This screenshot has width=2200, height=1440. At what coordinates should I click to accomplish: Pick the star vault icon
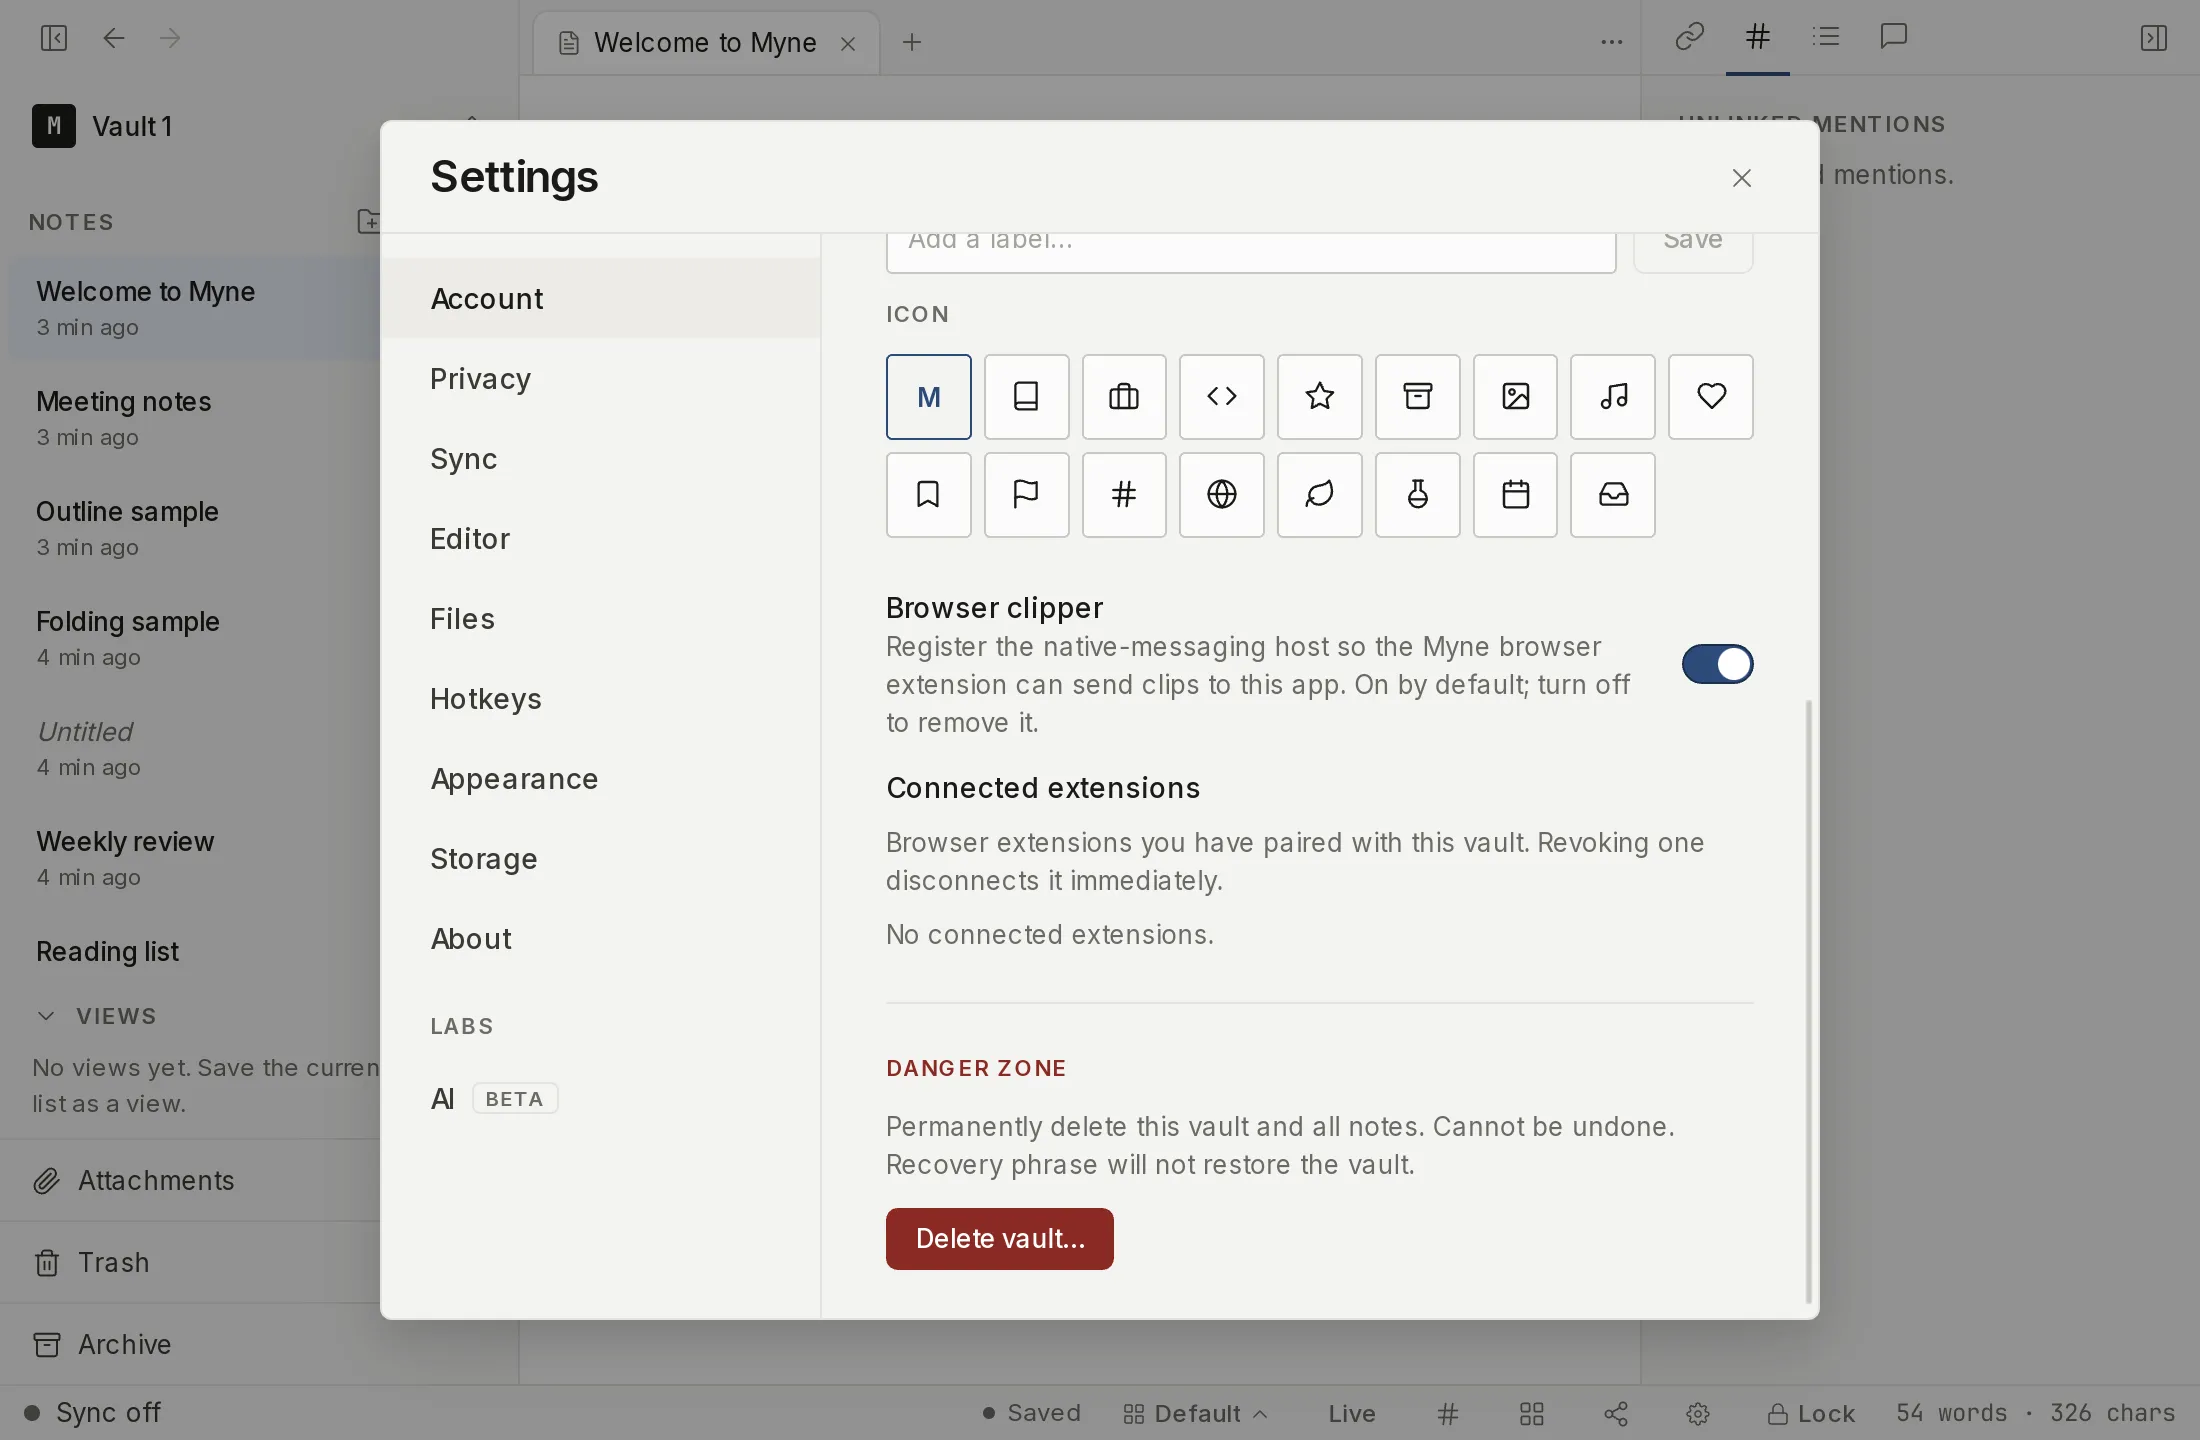[1320, 397]
